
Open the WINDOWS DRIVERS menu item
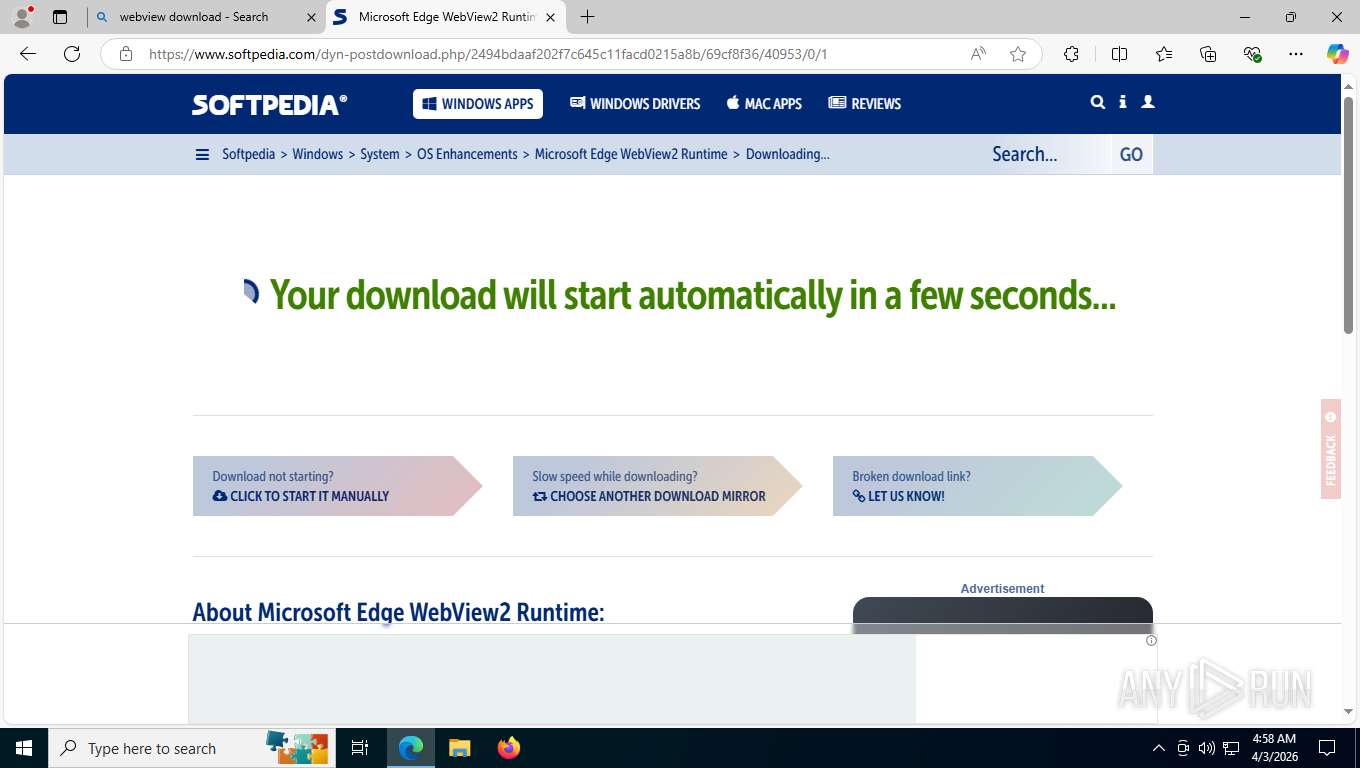click(x=635, y=104)
